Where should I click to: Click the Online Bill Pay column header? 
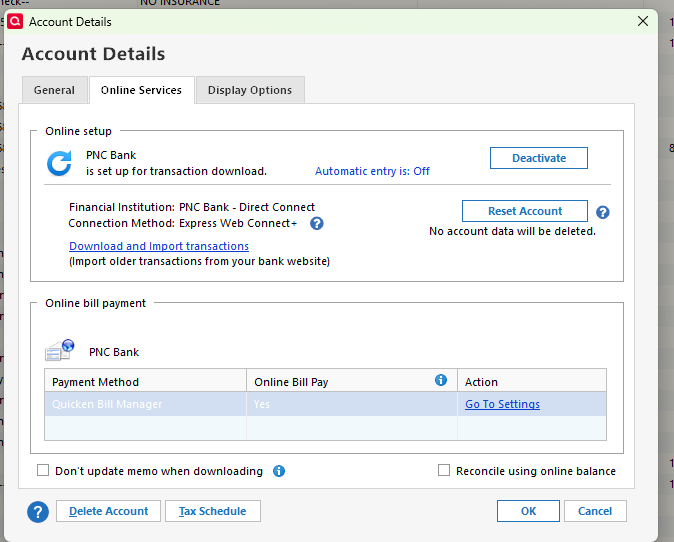click(x=352, y=380)
